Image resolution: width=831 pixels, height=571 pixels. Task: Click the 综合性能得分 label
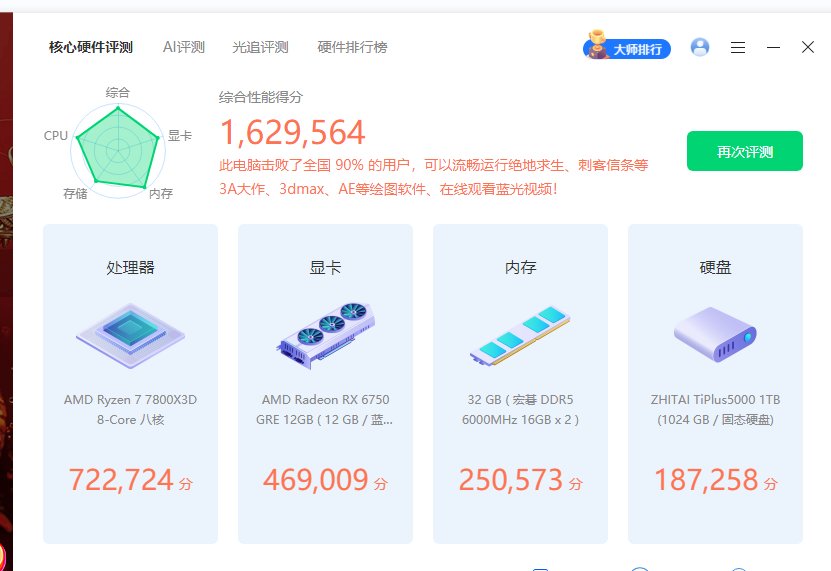[x=261, y=97]
